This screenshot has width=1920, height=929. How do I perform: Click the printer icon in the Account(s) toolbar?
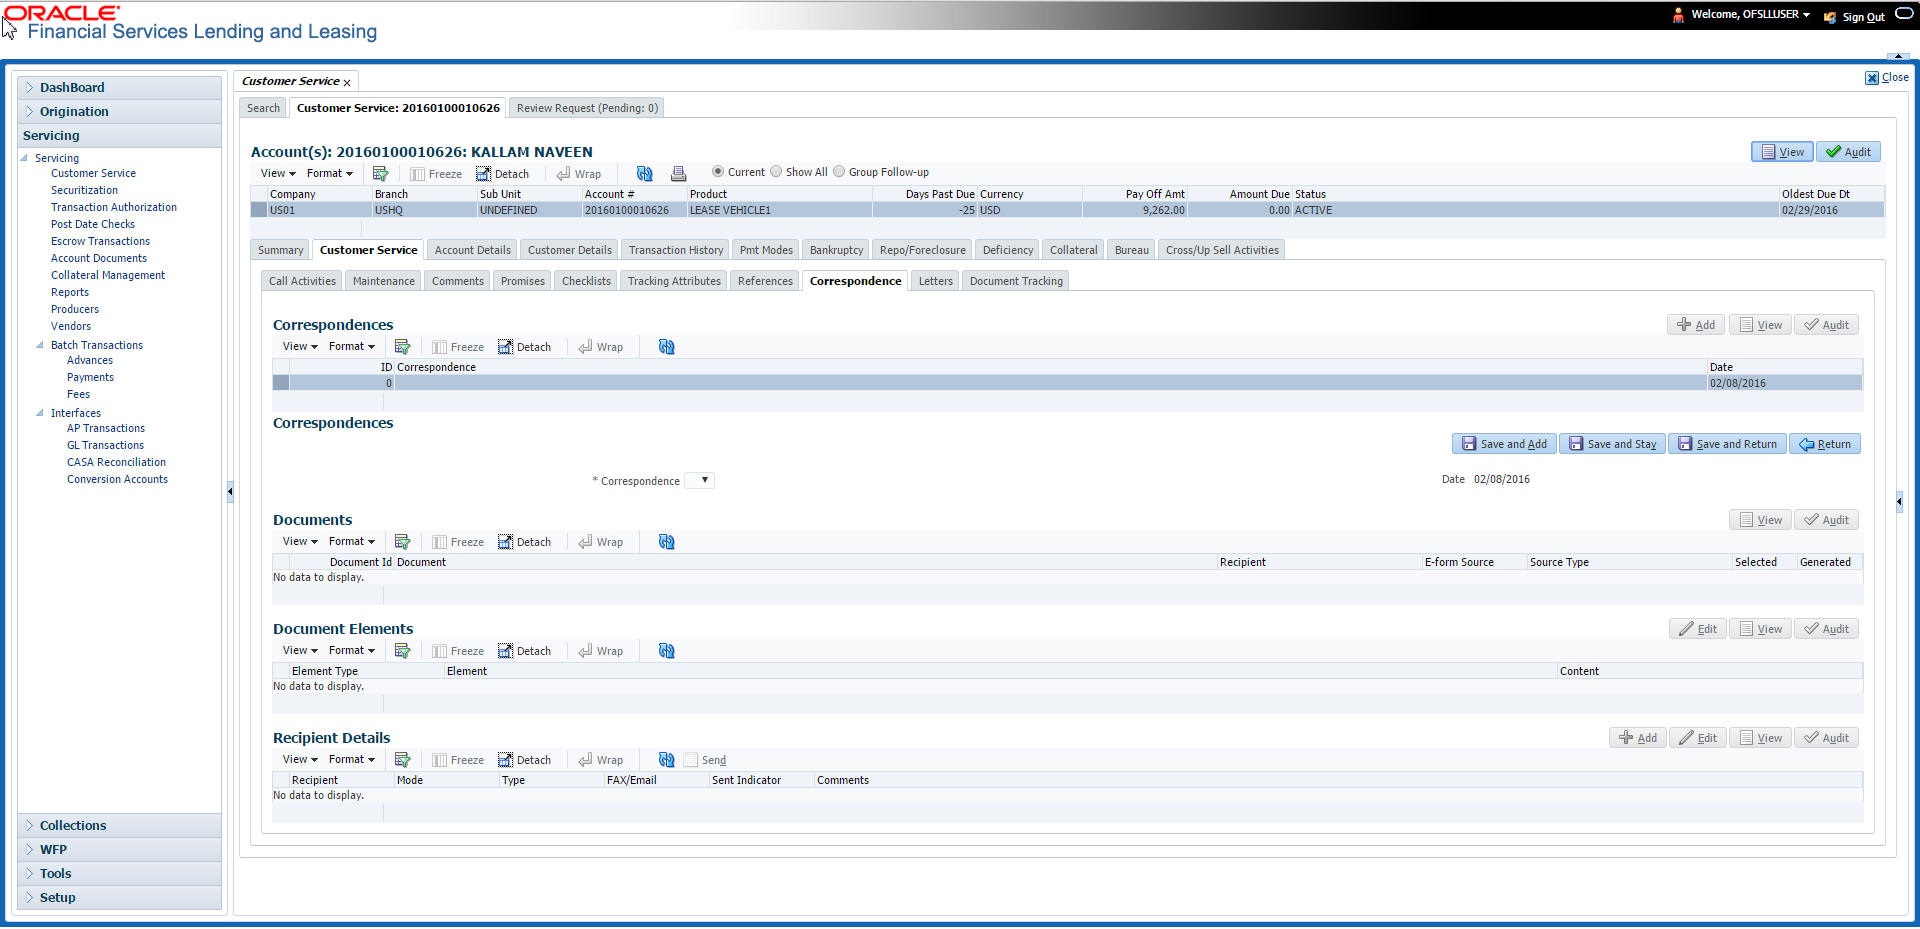point(678,173)
